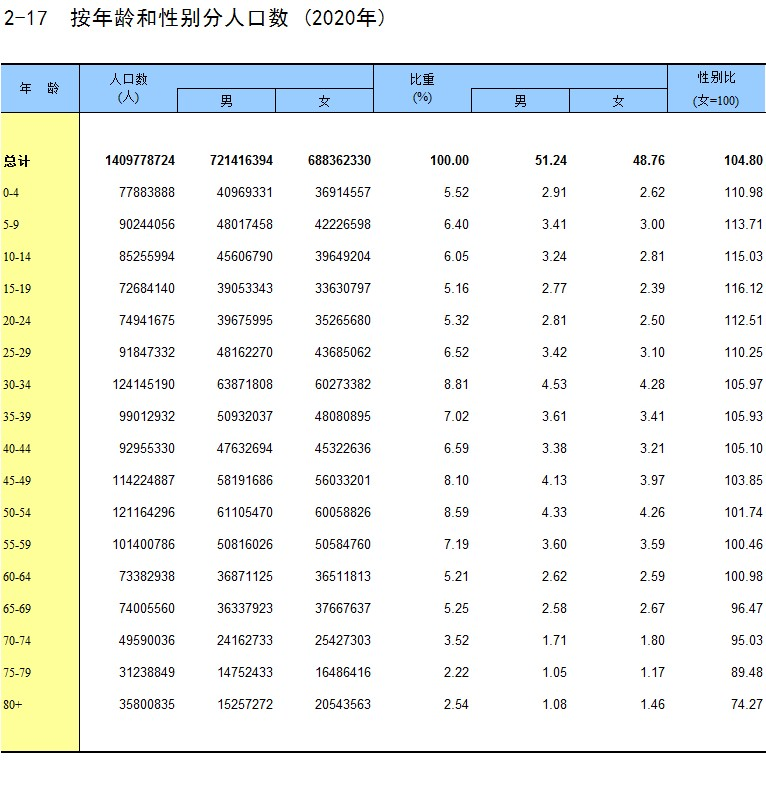Select the percentage cell 8.81
The height and width of the screenshot is (785, 766).
(x=455, y=385)
